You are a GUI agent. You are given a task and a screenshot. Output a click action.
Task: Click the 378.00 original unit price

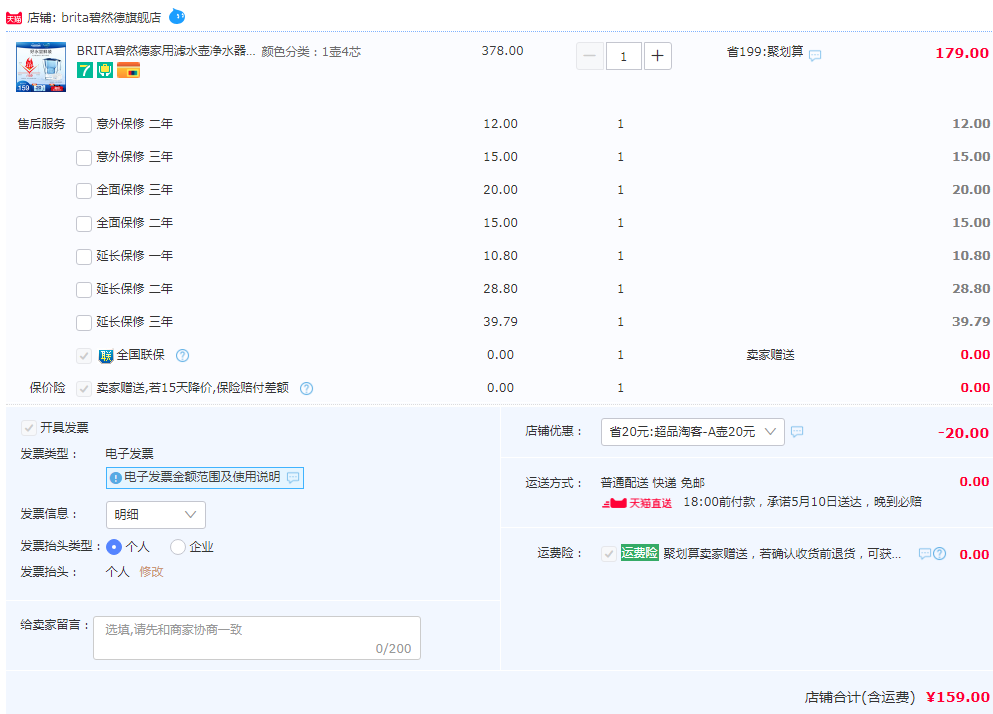502,51
